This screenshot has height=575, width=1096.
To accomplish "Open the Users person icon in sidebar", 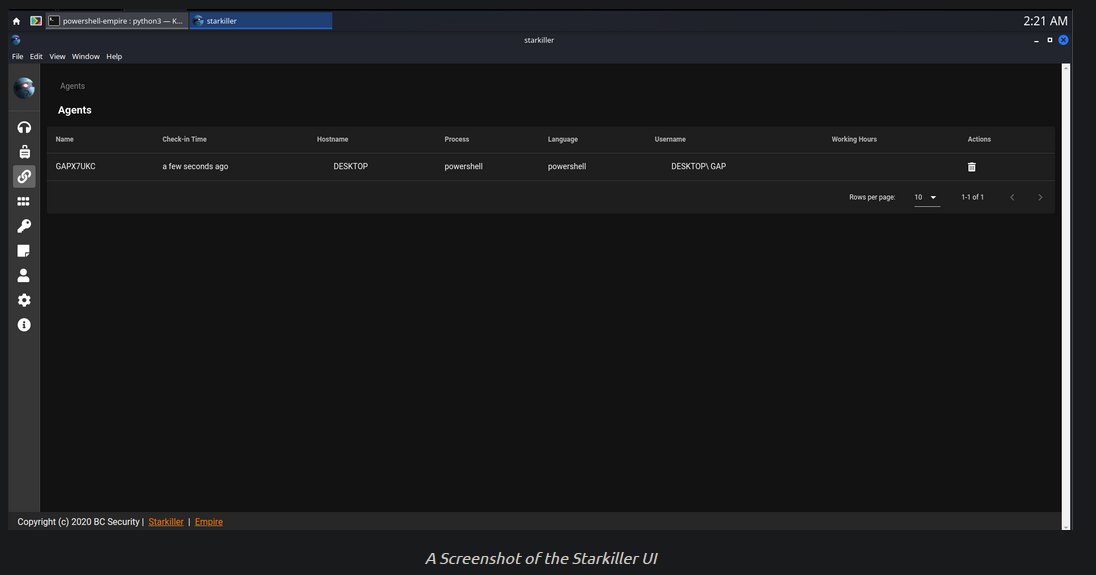I will (x=24, y=275).
